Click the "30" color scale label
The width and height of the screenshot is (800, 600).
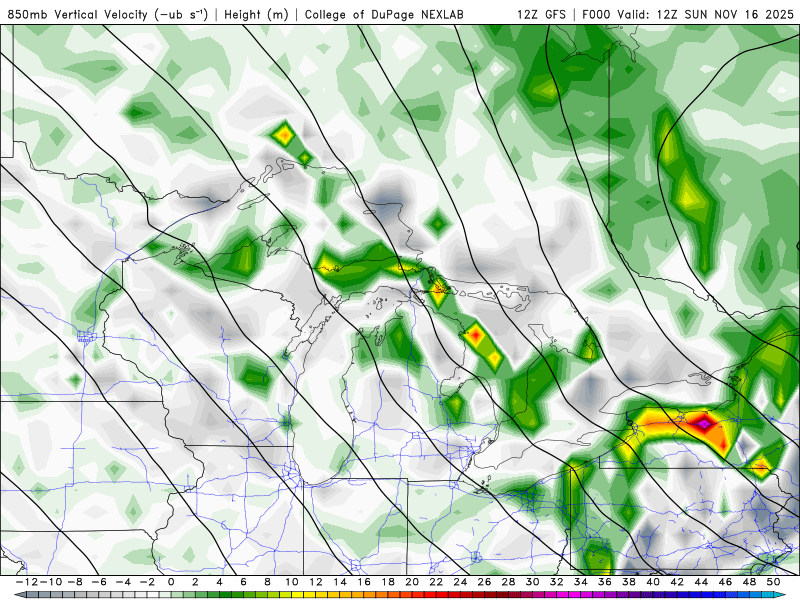pos(533,582)
